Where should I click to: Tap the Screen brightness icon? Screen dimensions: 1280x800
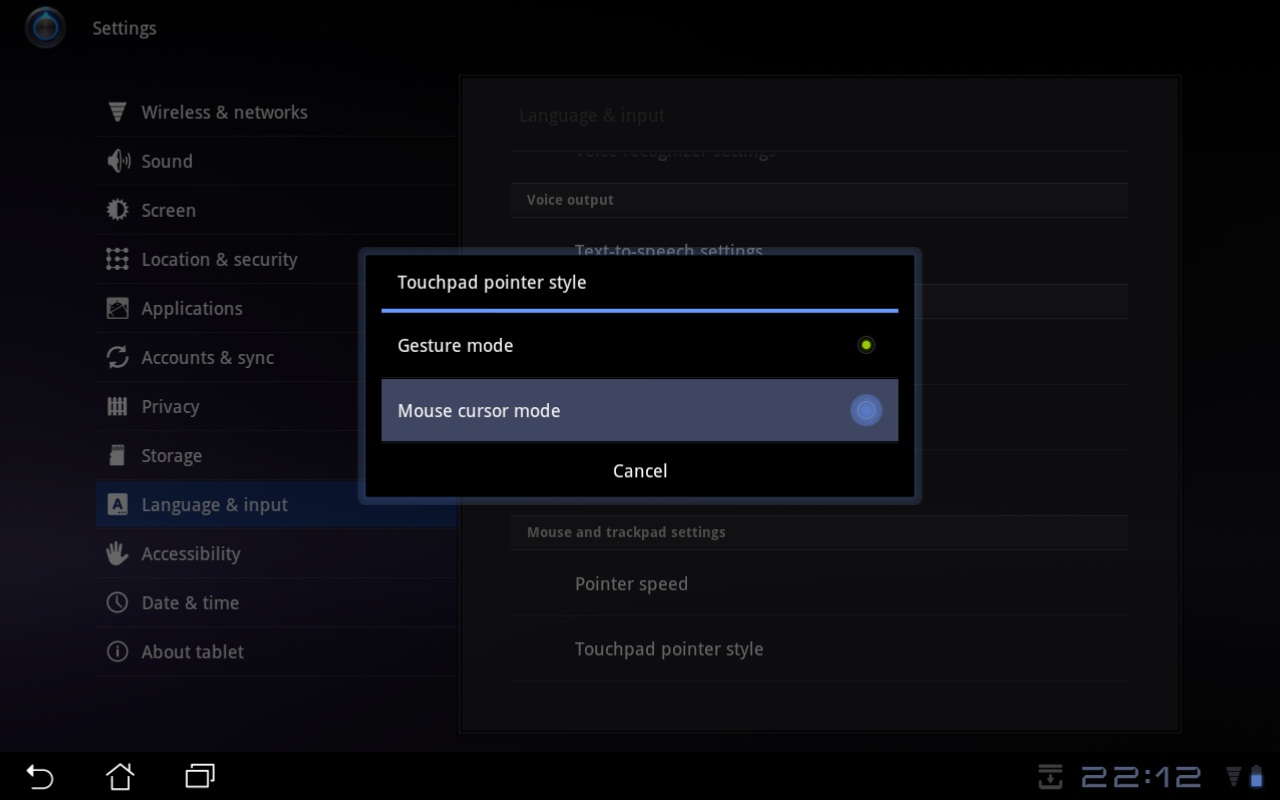tap(117, 210)
